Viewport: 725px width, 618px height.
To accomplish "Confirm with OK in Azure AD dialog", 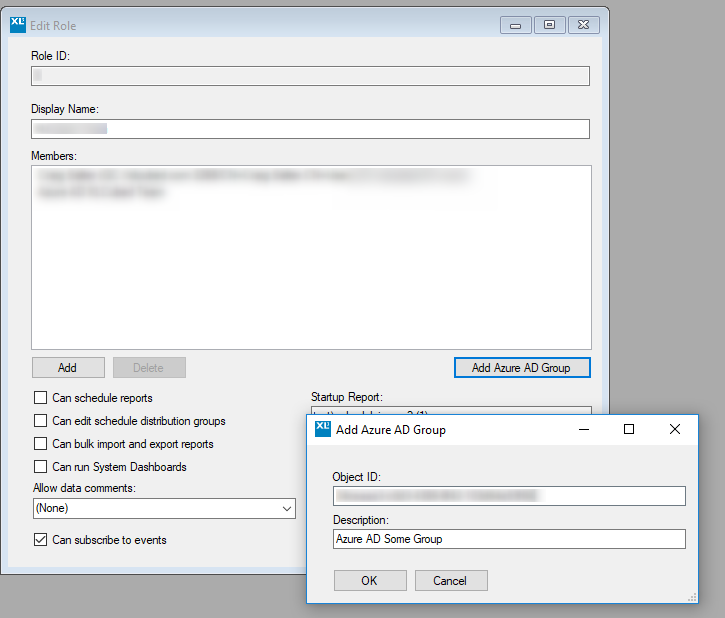I will click(x=370, y=581).
